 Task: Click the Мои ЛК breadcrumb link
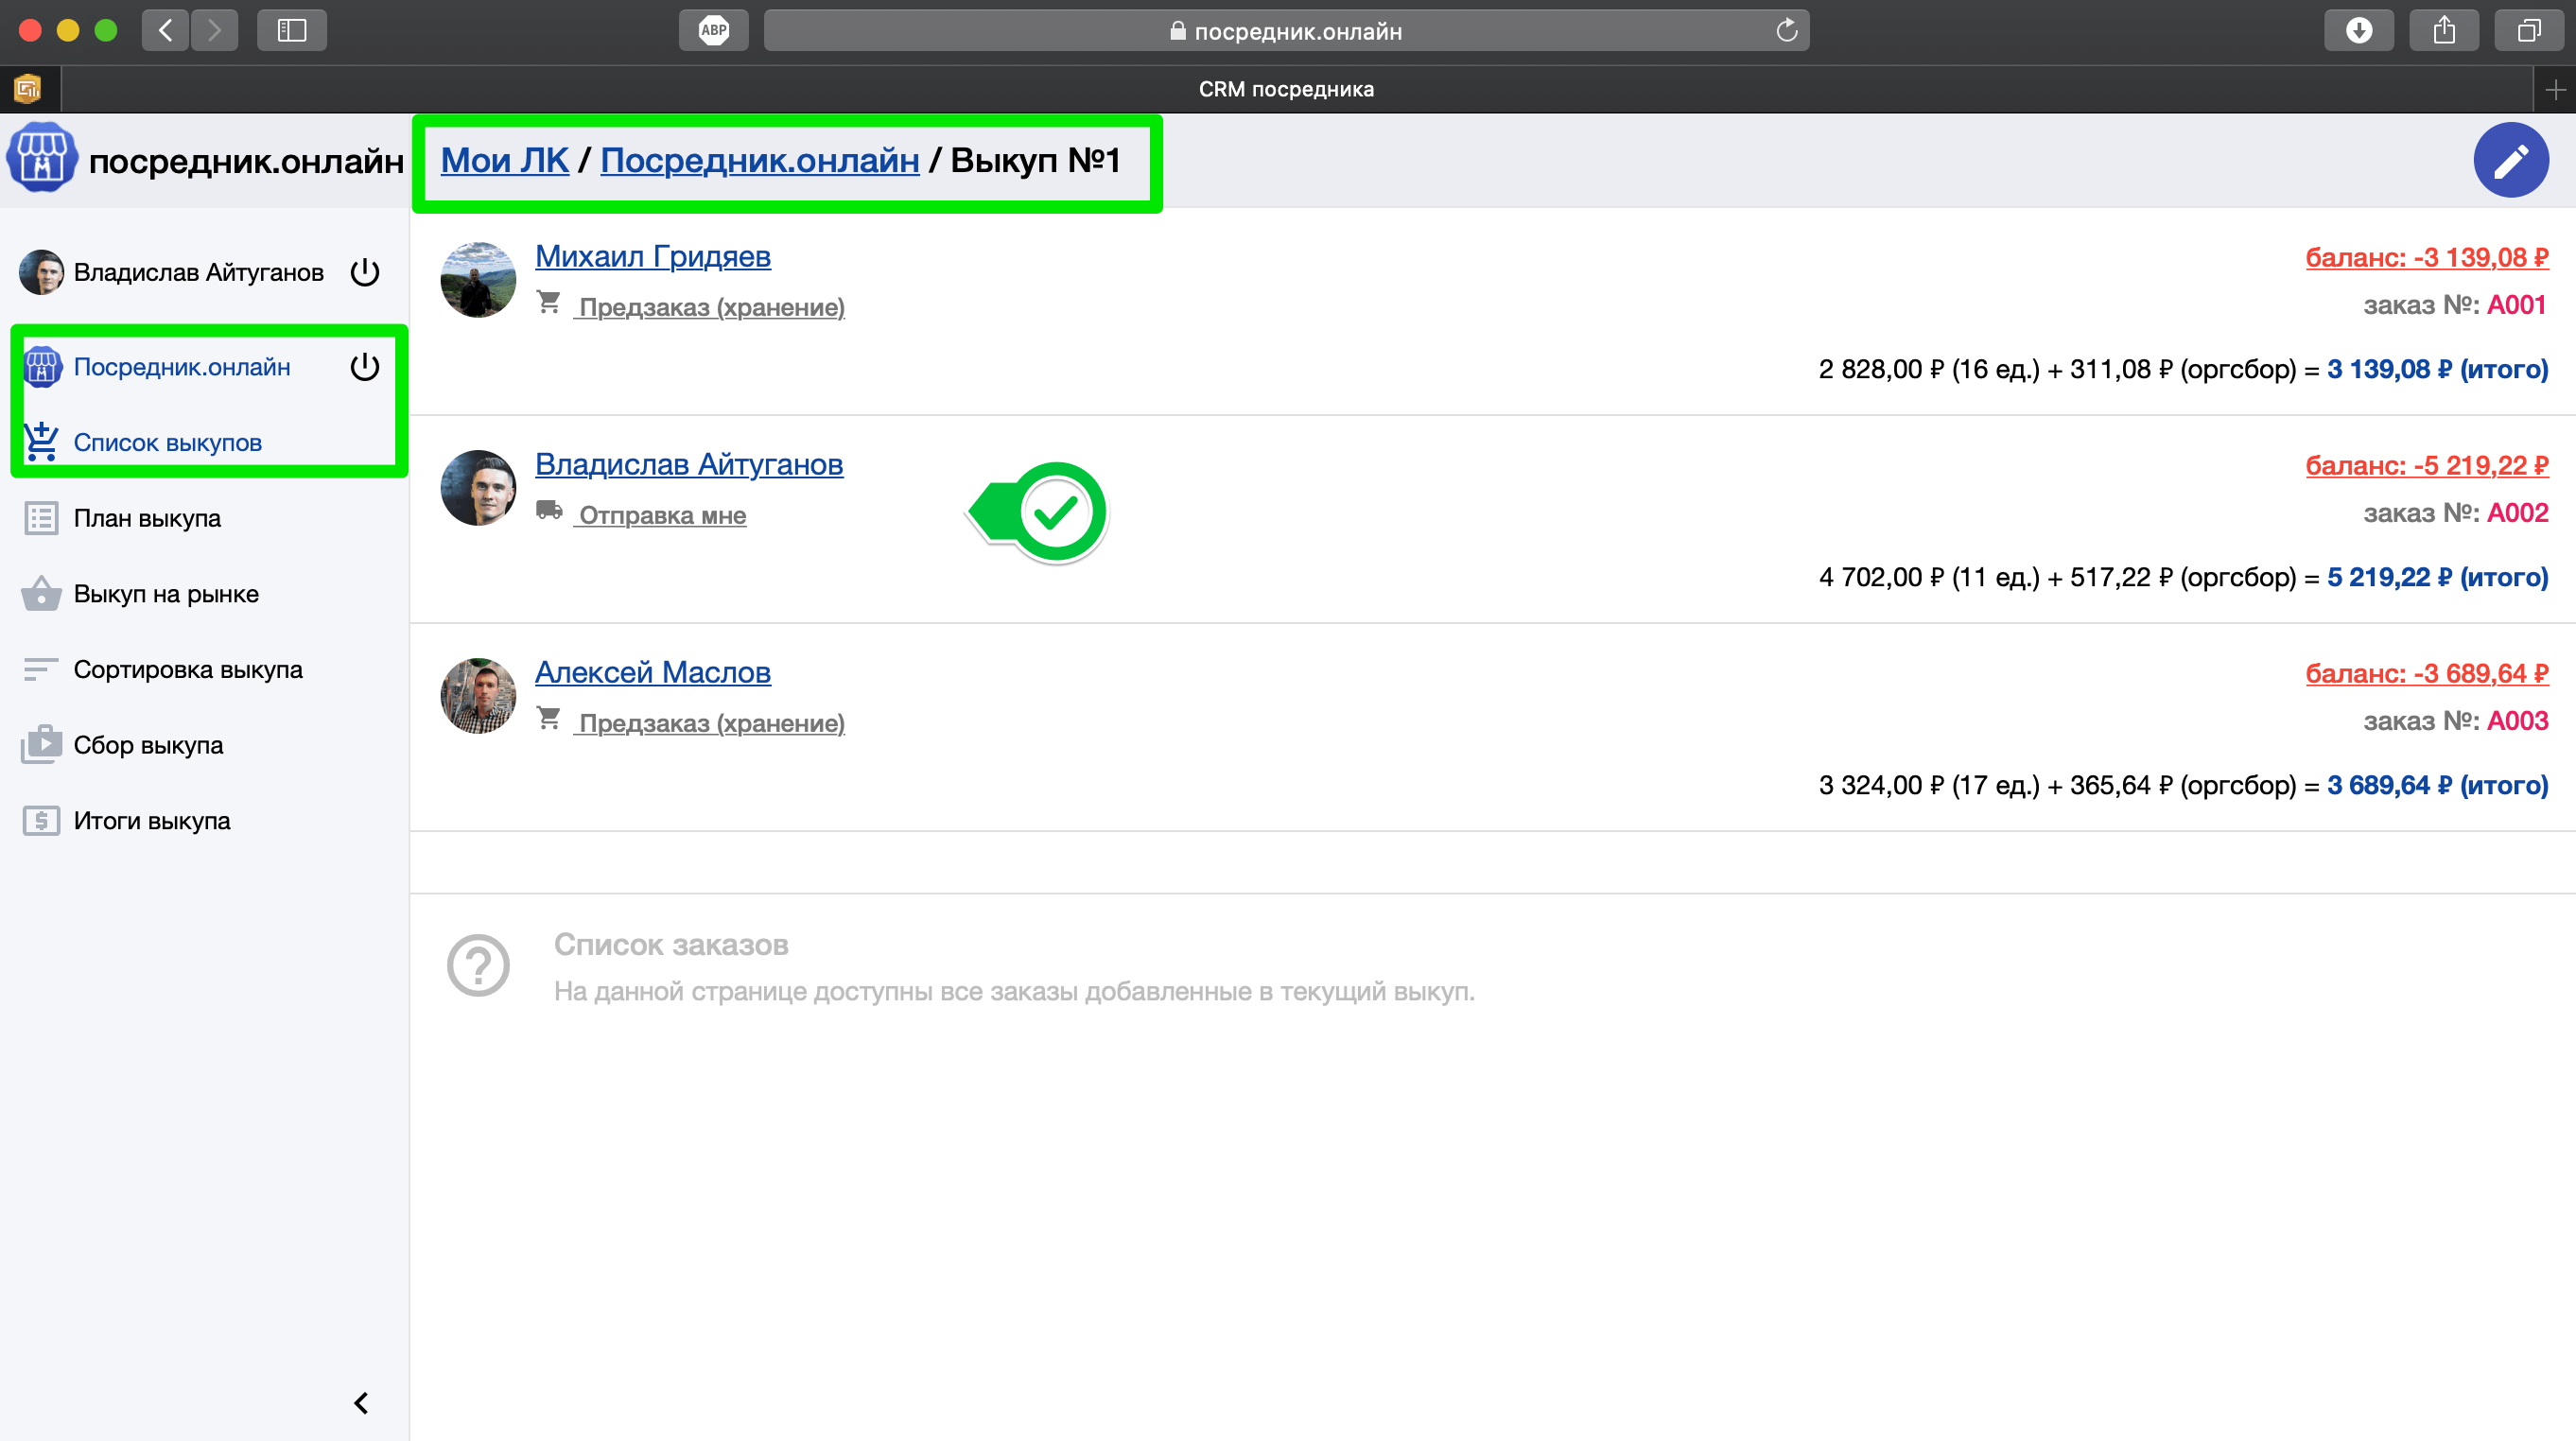click(504, 160)
